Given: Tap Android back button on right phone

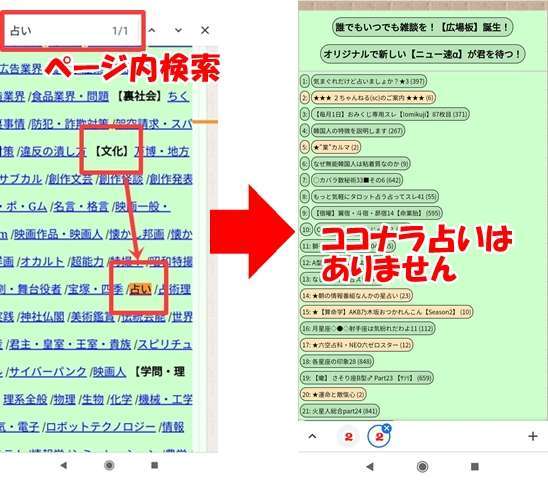Looking at the screenshot, I should [x=370, y=466].
